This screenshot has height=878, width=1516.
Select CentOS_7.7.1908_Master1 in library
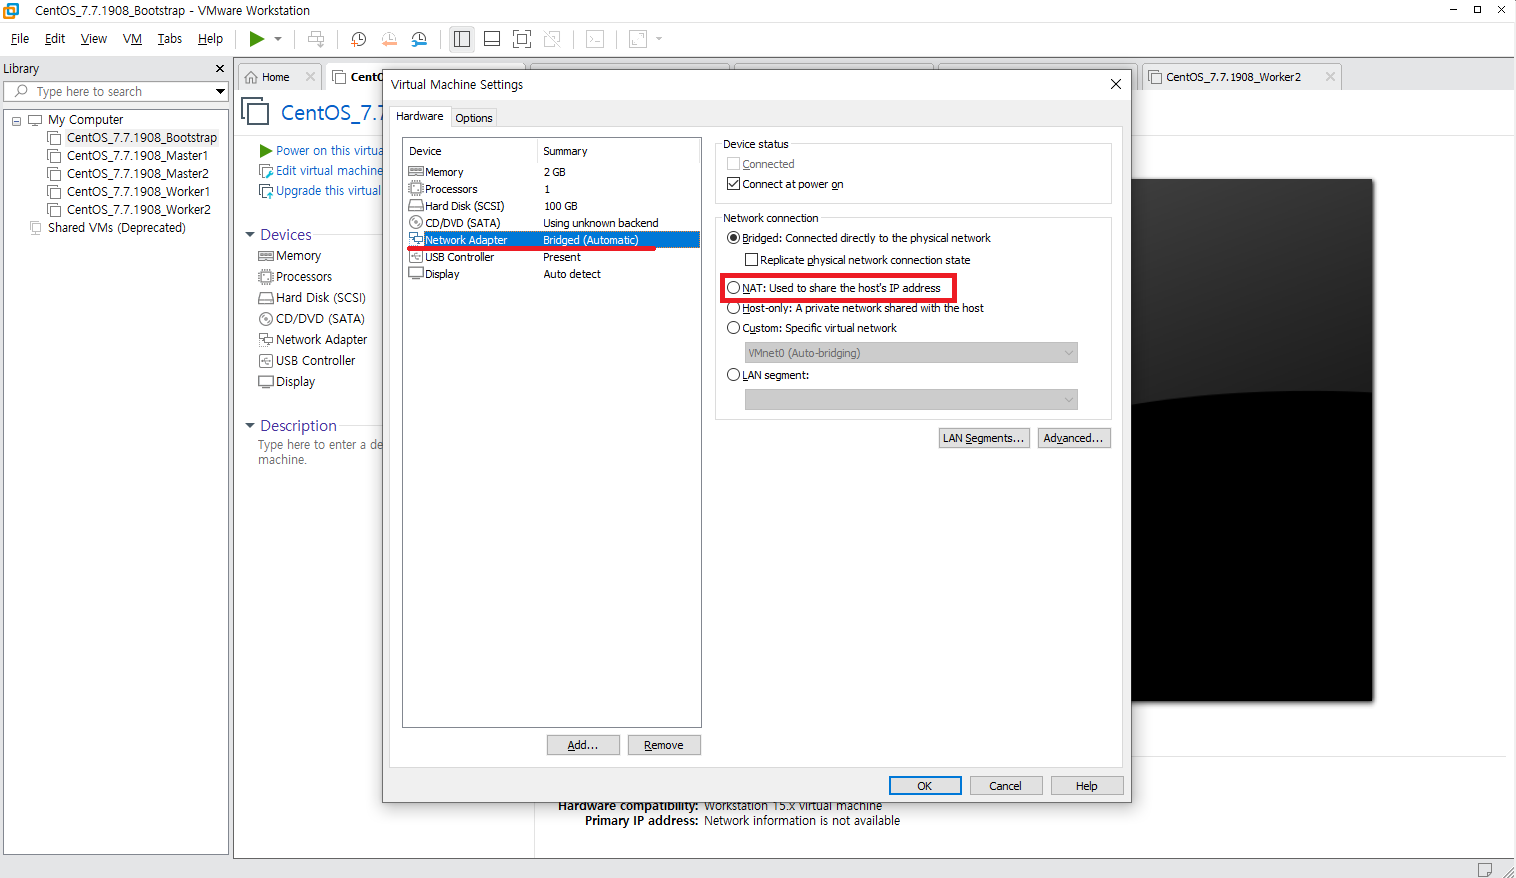point(137,156)
